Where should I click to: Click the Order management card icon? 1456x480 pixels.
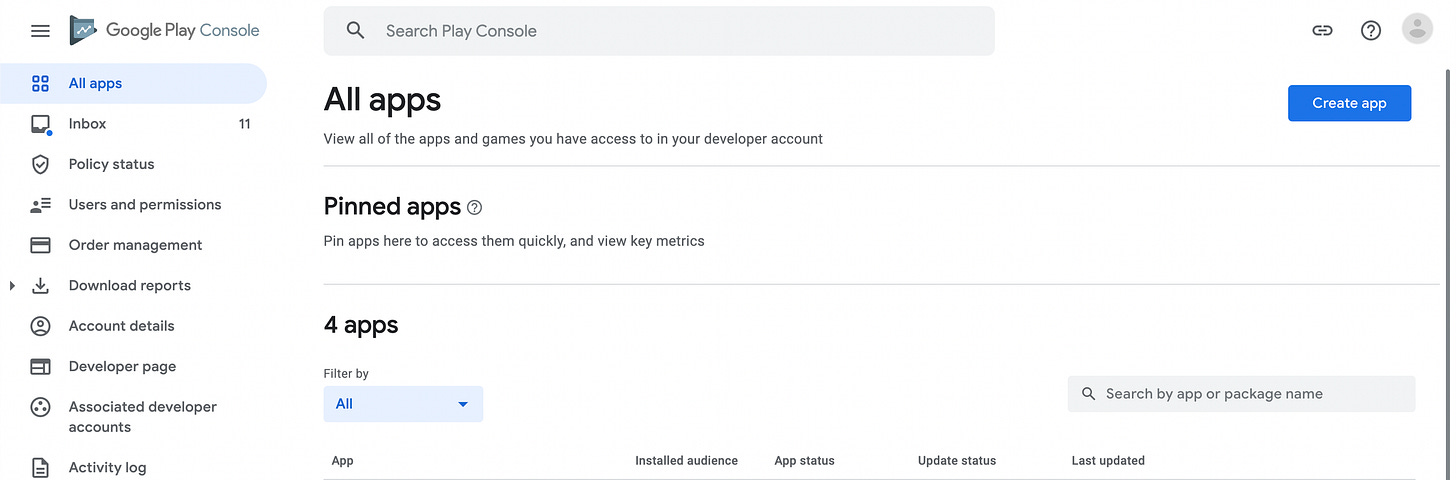point(40,245)
